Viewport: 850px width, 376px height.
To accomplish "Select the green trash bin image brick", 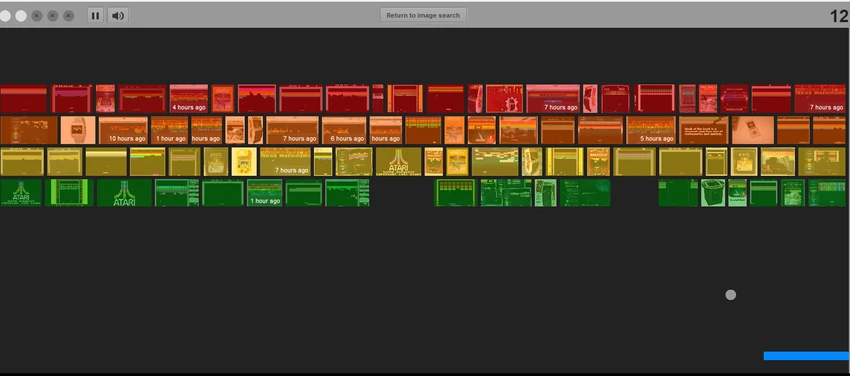I will (713, 193).
